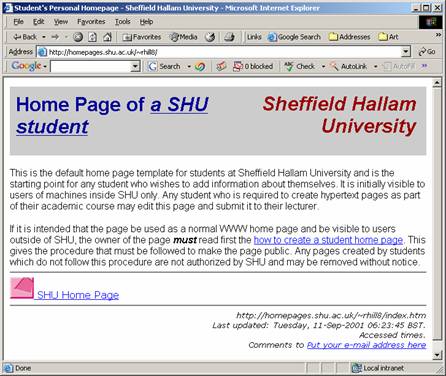Open the Google Search link in Links bar

click(294, 37)
